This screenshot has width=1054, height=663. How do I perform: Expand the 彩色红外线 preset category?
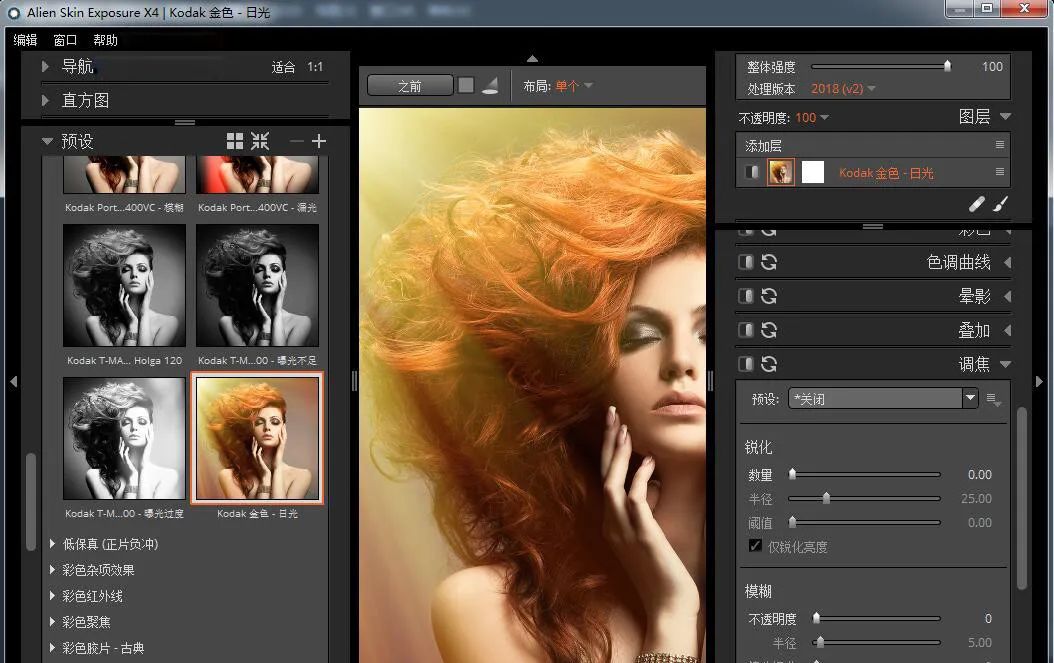click(x=52, y=596)
